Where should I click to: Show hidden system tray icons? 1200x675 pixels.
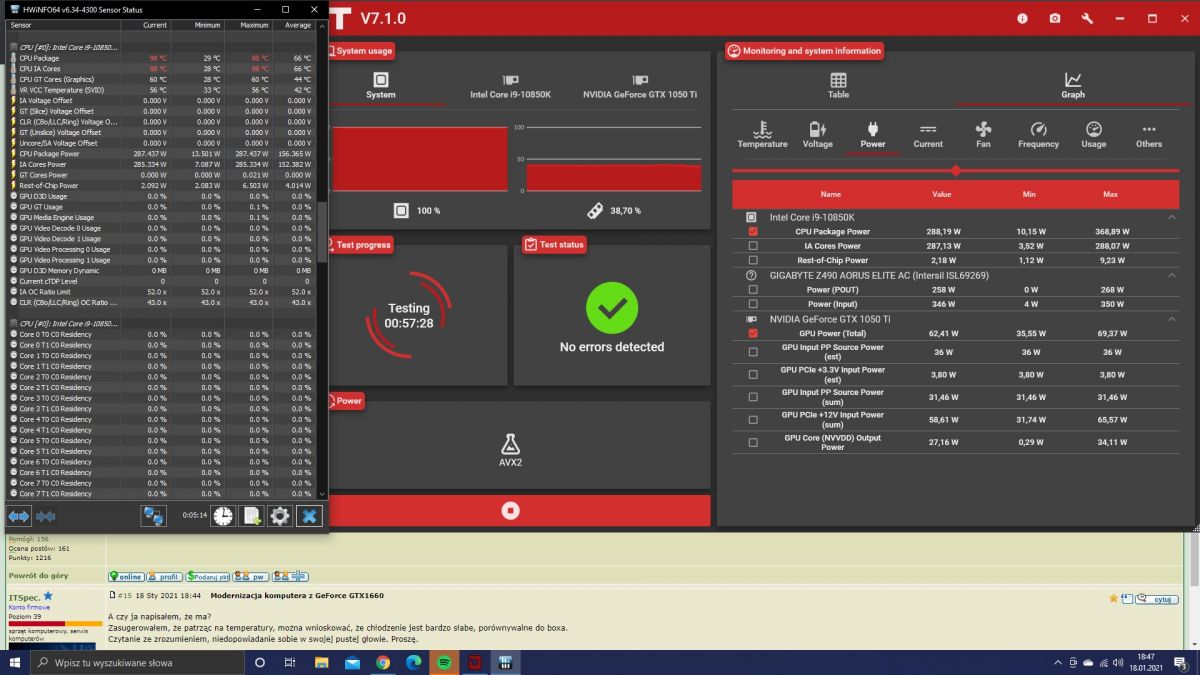1058,662
